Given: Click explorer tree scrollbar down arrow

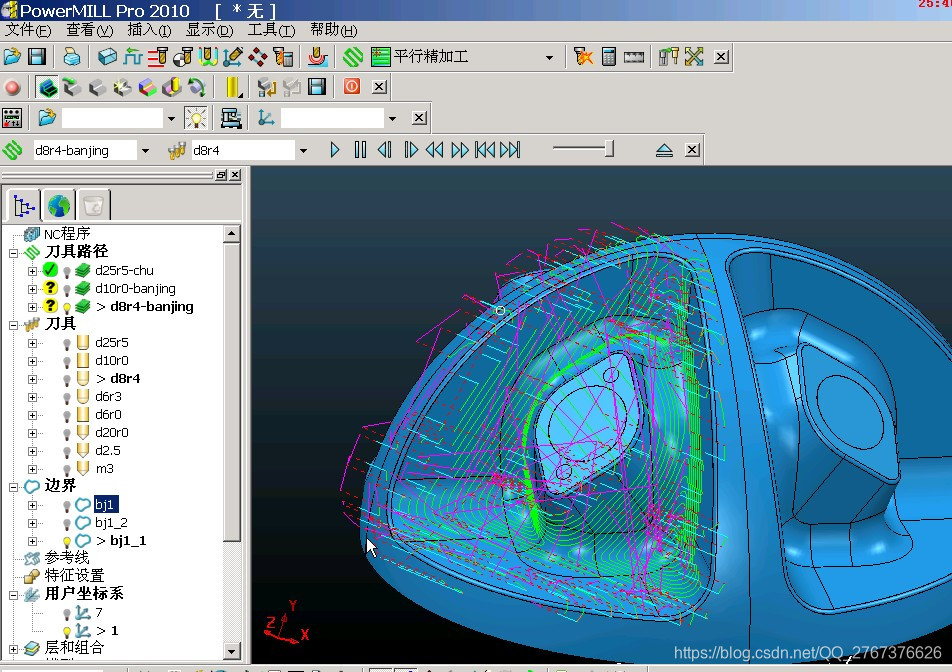Looking at the screenshot, I should [231, 652].
